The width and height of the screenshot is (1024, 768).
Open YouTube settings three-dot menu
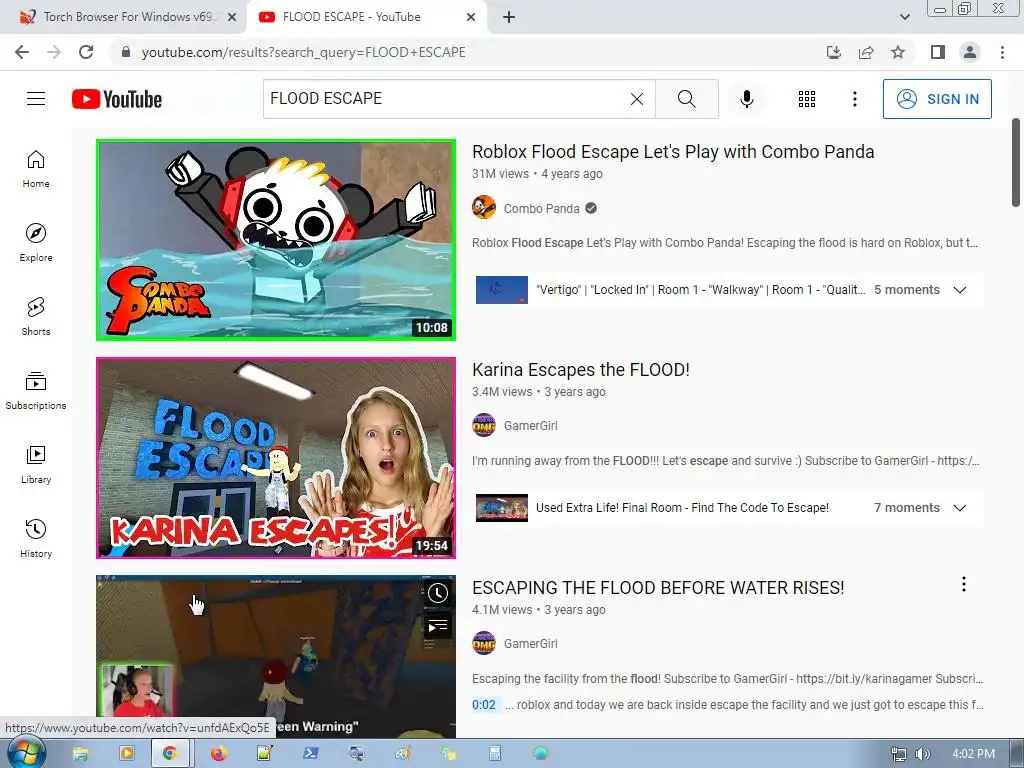(854, 99)
